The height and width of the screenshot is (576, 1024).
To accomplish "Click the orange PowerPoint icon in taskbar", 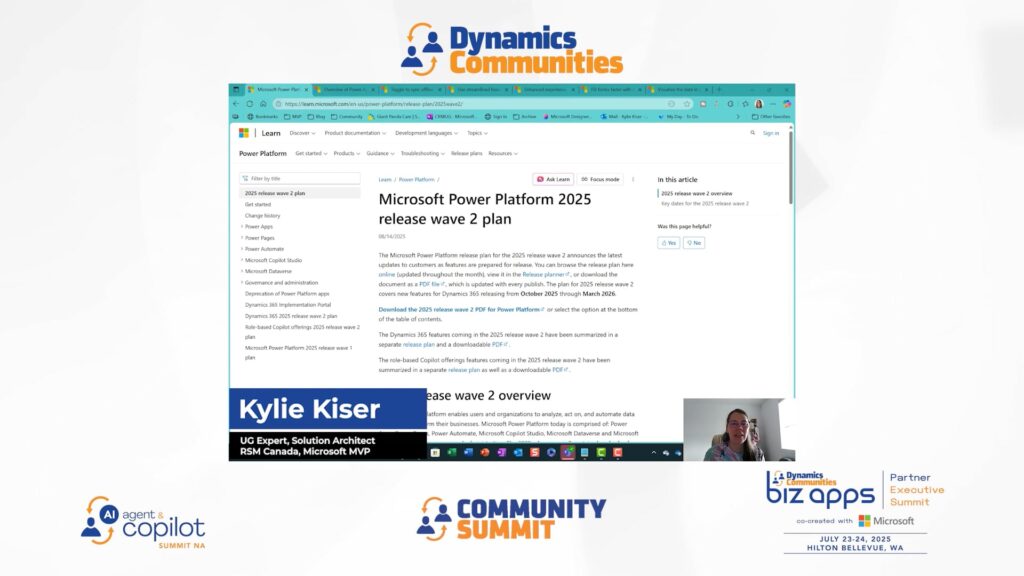I will coord(485,453).
